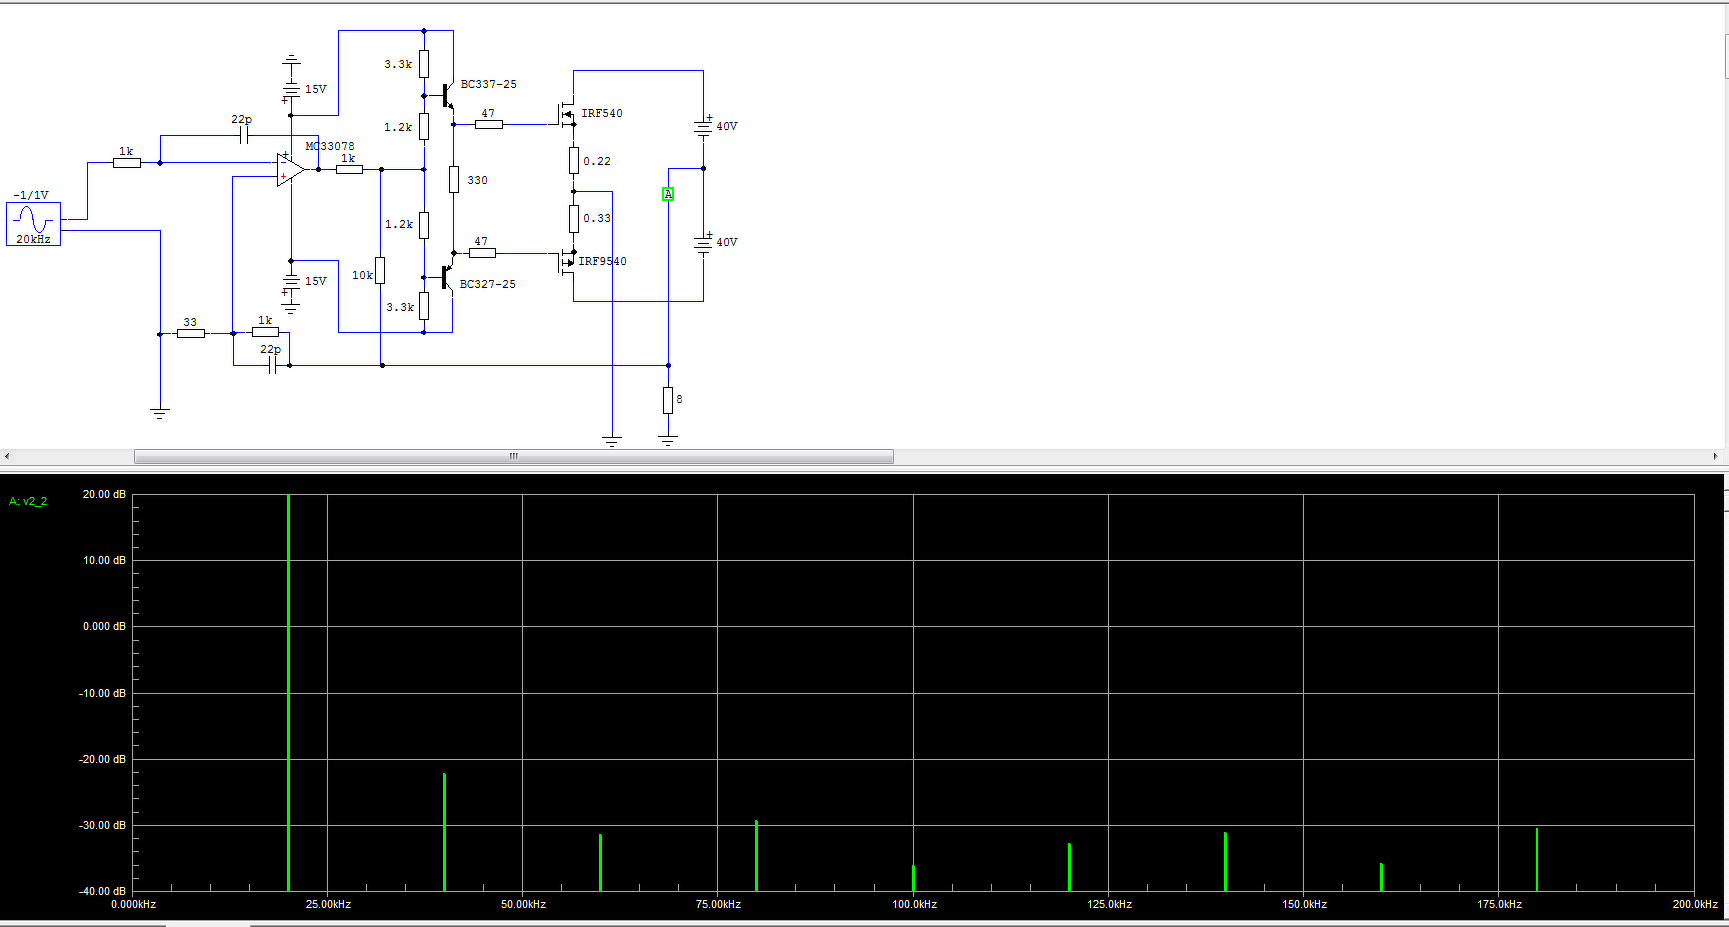The image size is (1729, 927).
Task: Select the 47 ohm resistor feeding IRF540
Action: pos(488,124)
